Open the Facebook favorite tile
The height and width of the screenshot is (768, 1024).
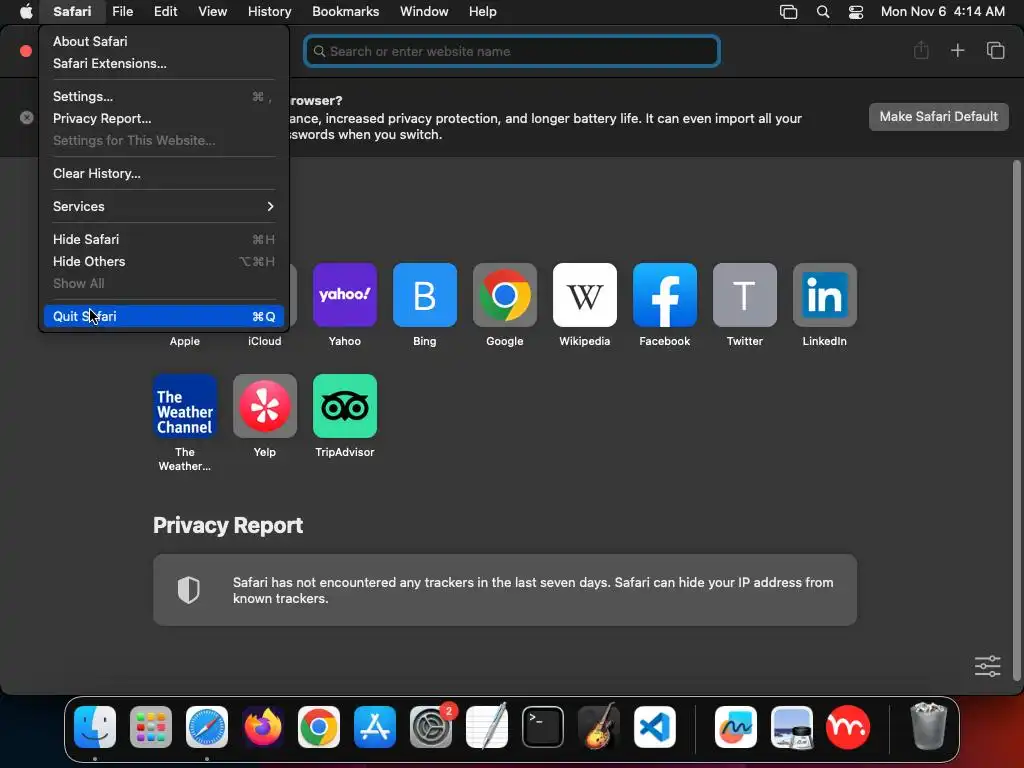665,295
